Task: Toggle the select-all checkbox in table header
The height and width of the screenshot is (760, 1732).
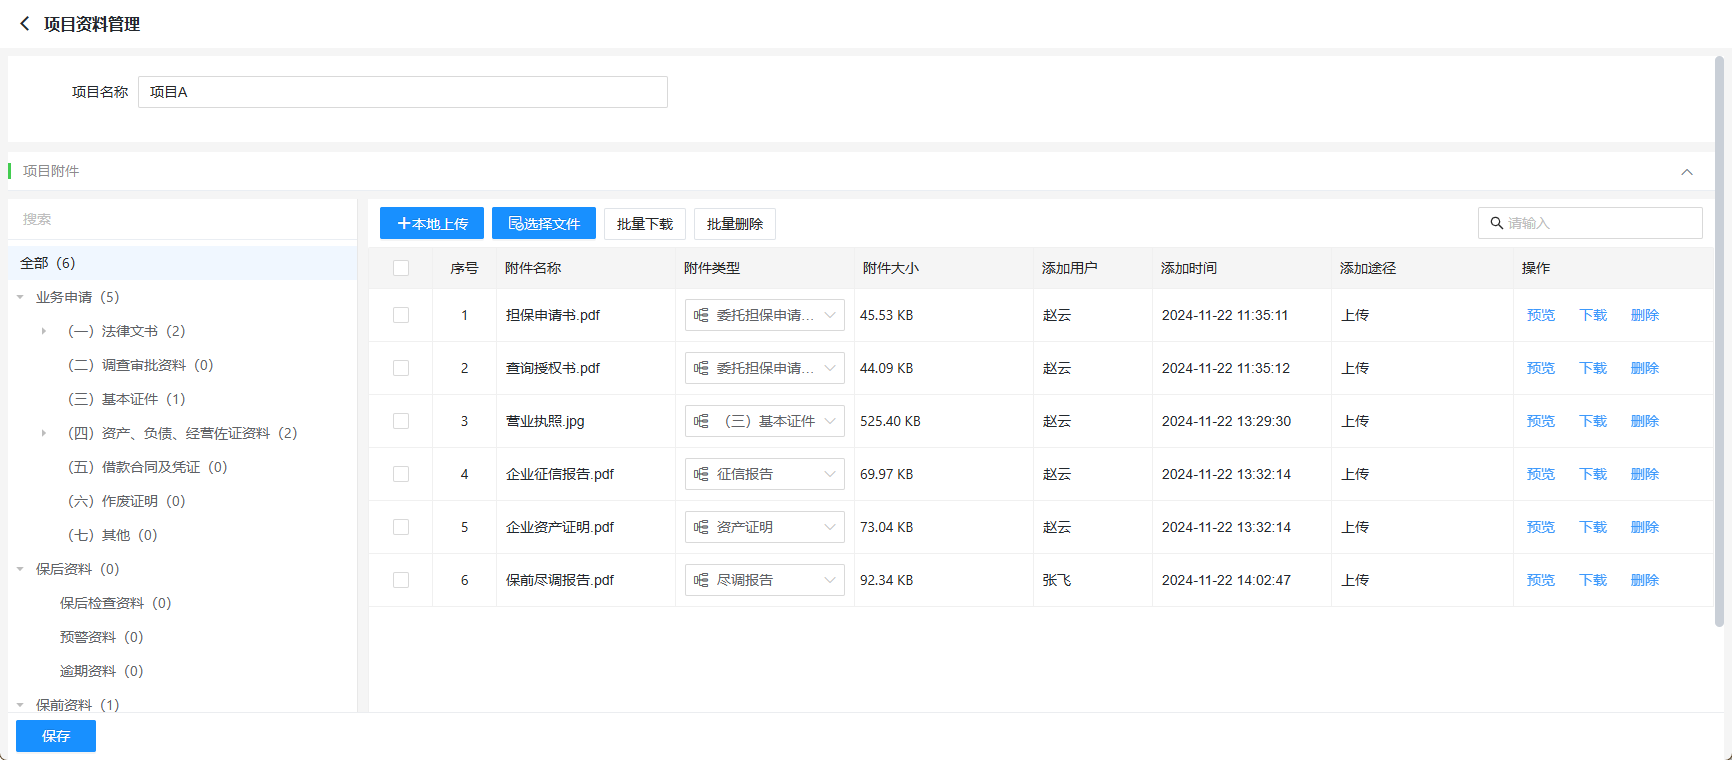Action: coord(401,268)
